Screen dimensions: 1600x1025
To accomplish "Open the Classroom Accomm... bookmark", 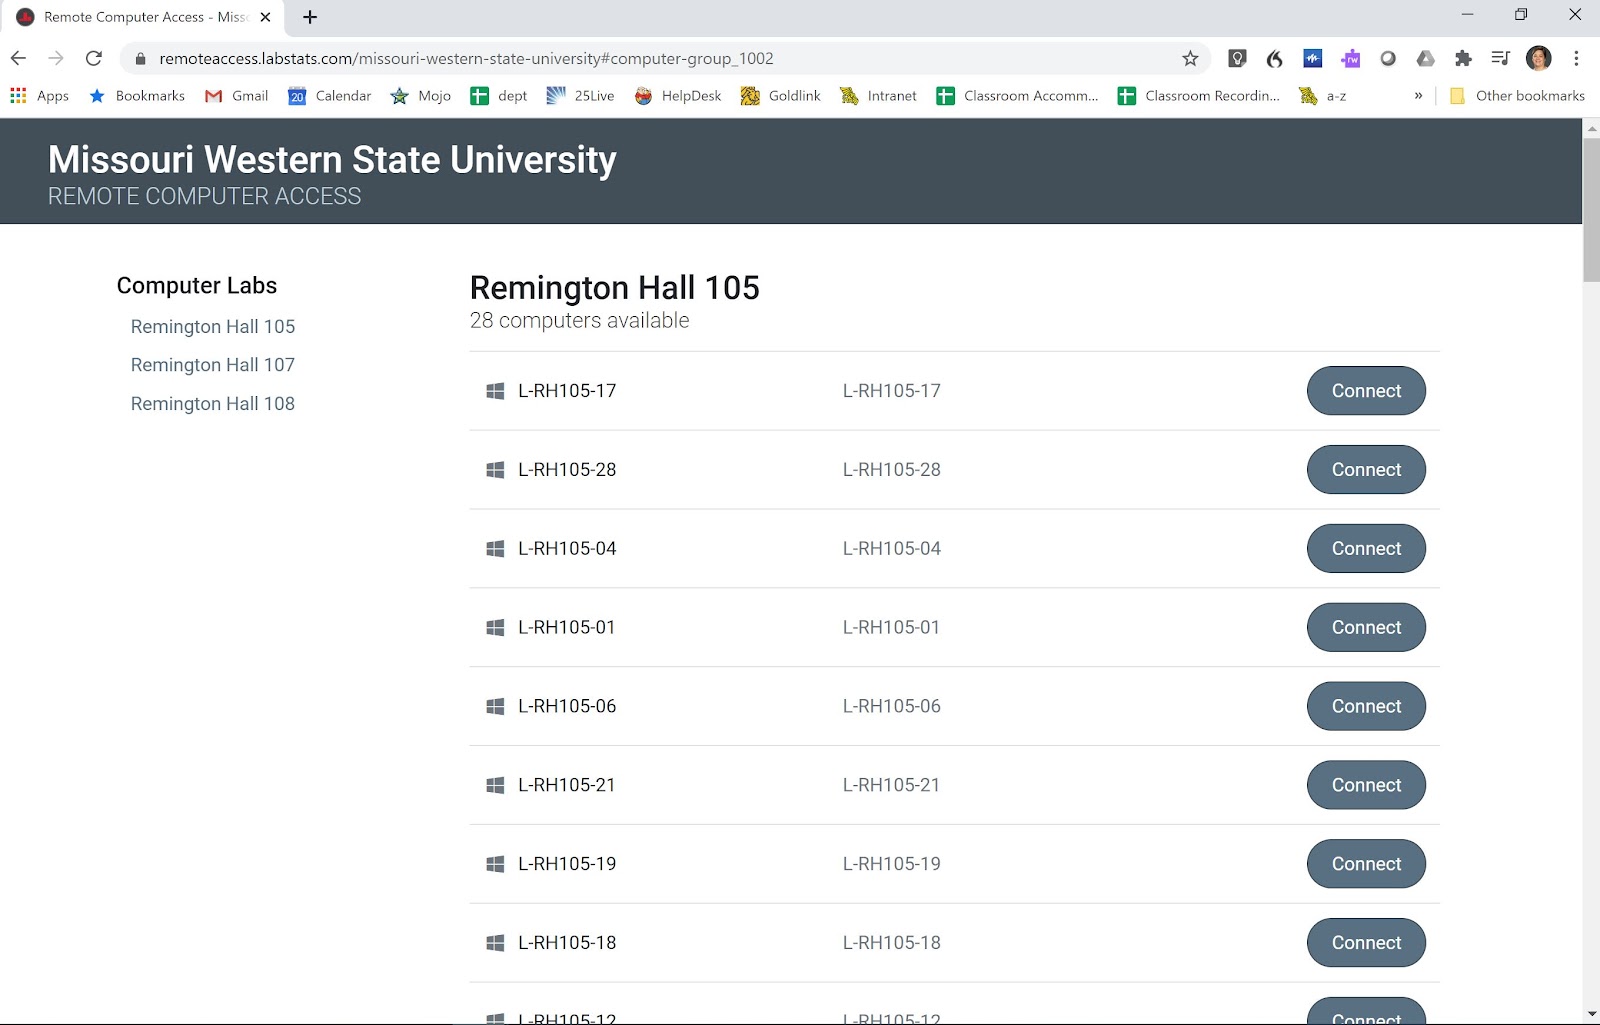I will (1017, 96).
